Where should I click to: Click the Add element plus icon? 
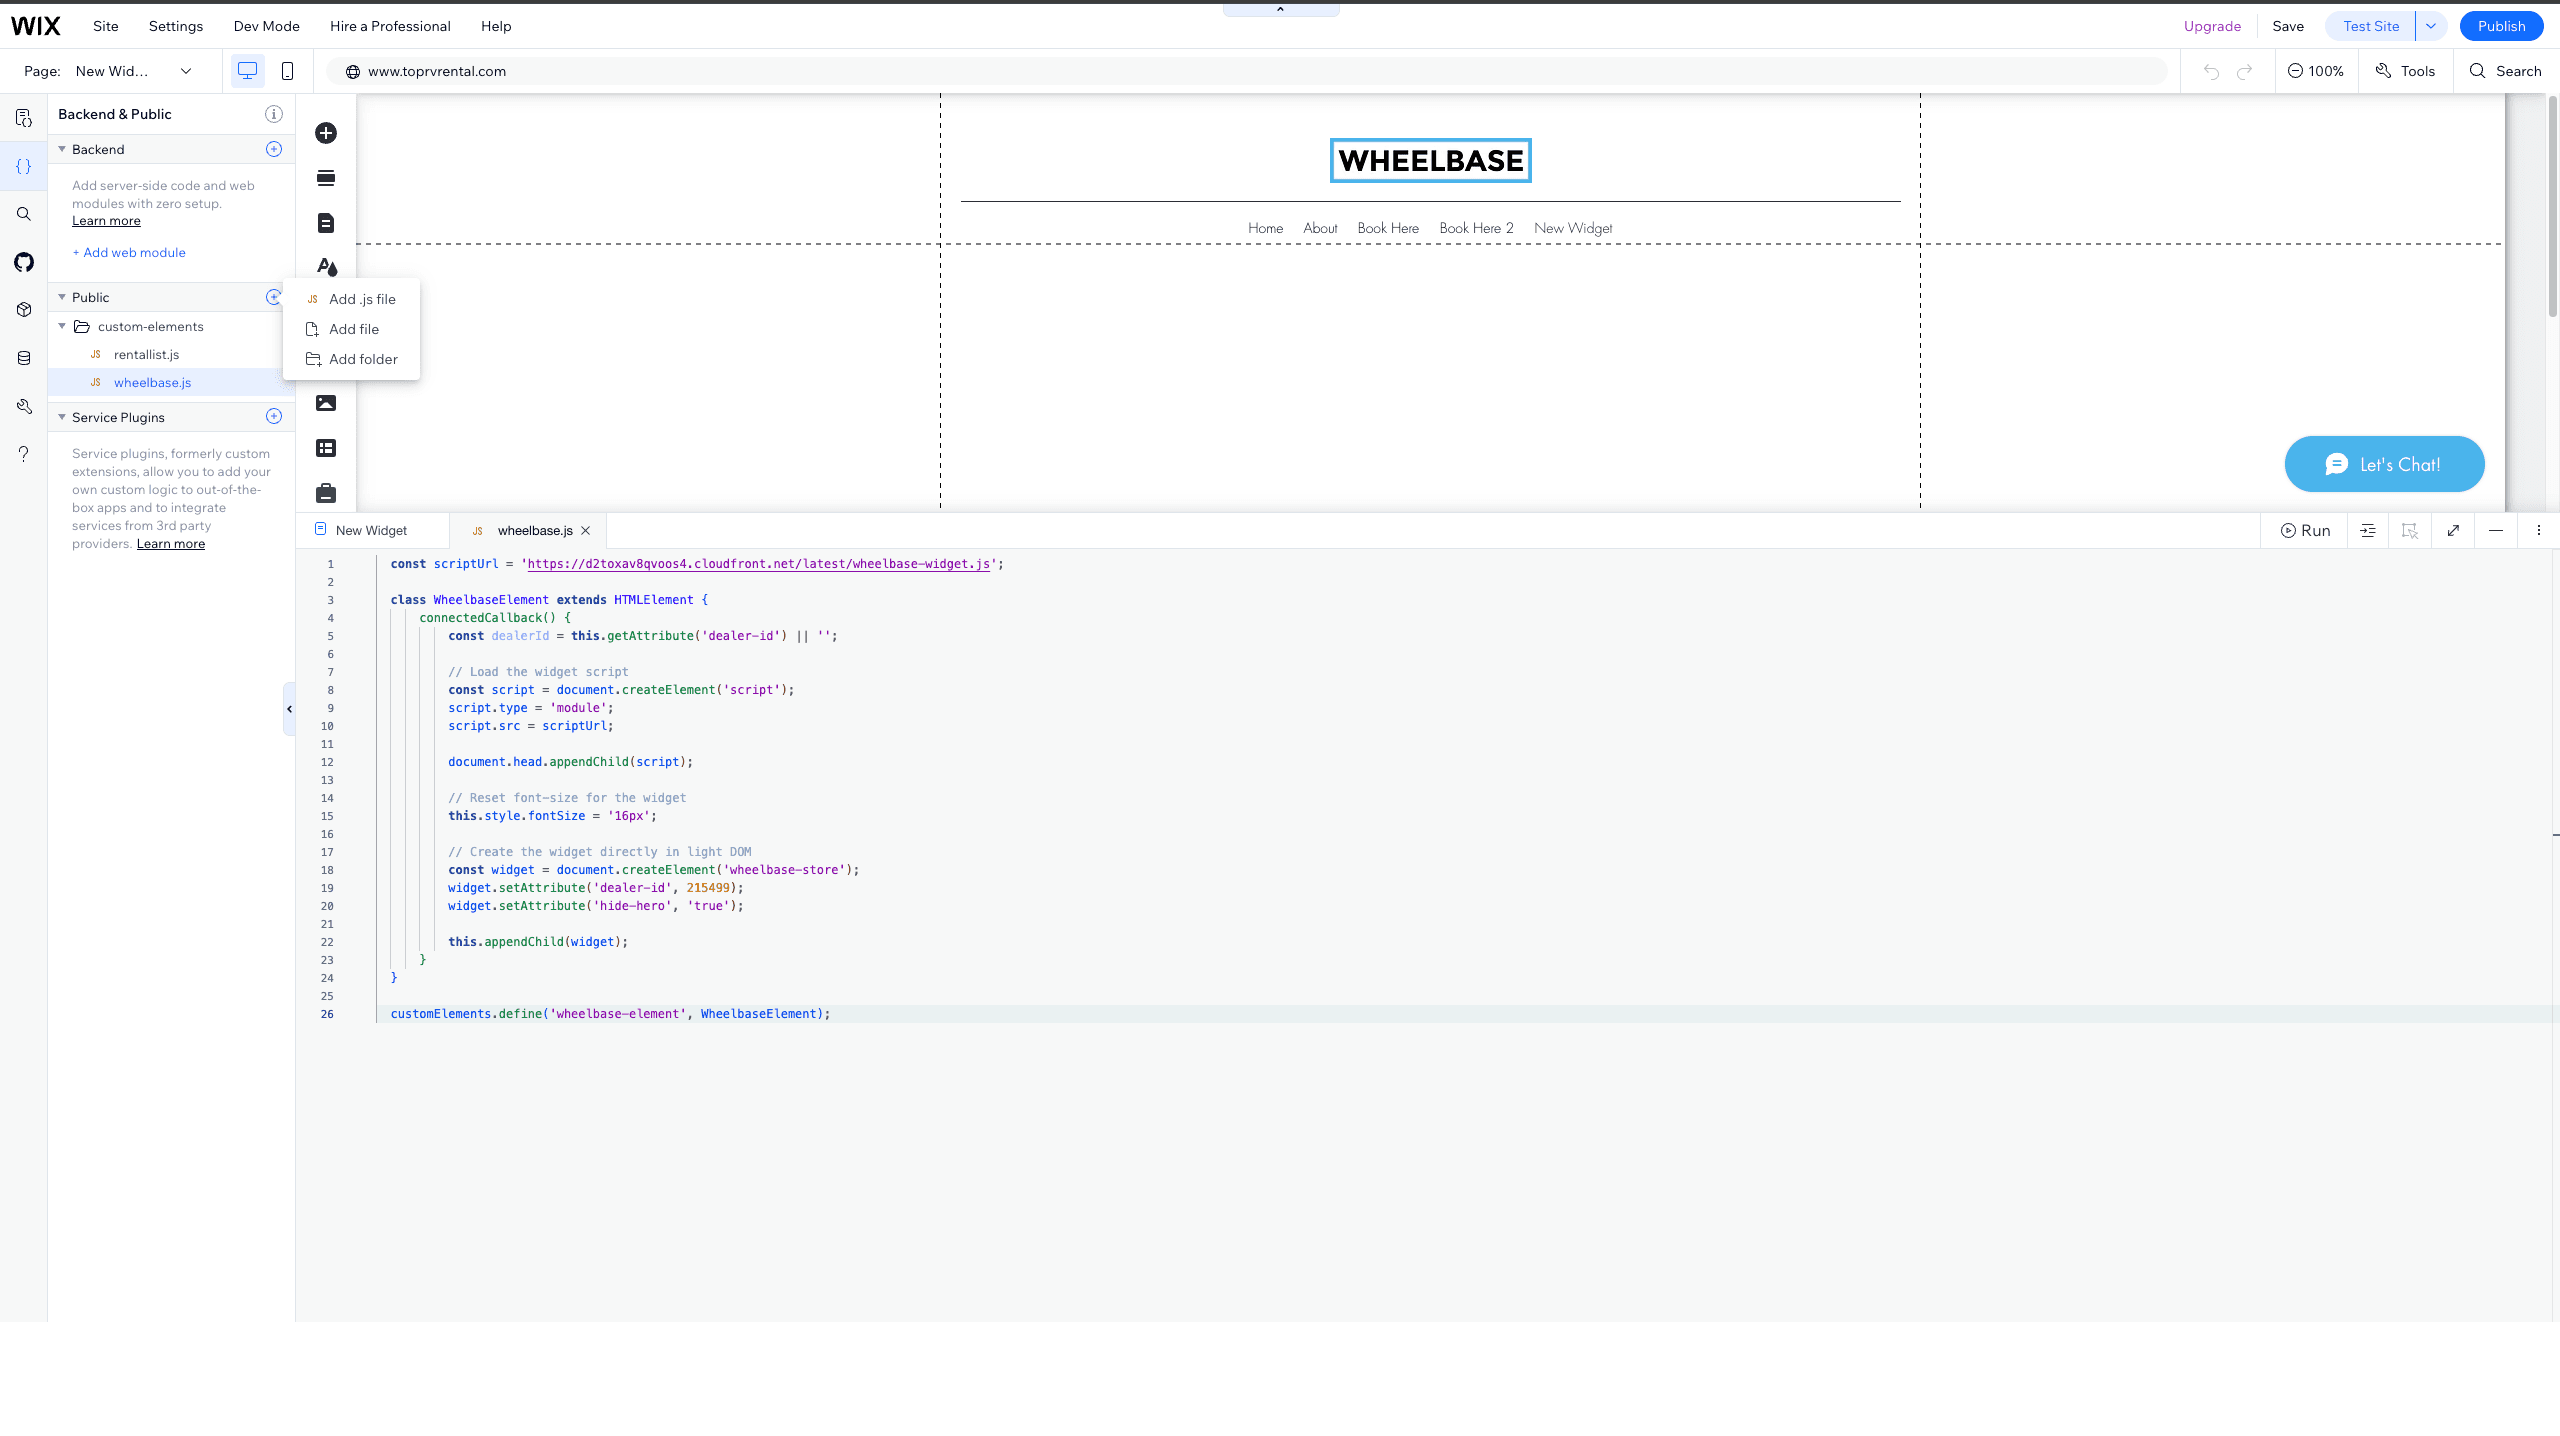point(325,133)
